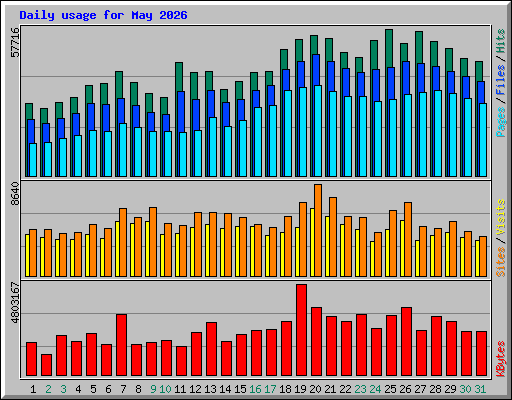Click day 21 on the x-axis
512x400 pixels.
tap(330, 389)
